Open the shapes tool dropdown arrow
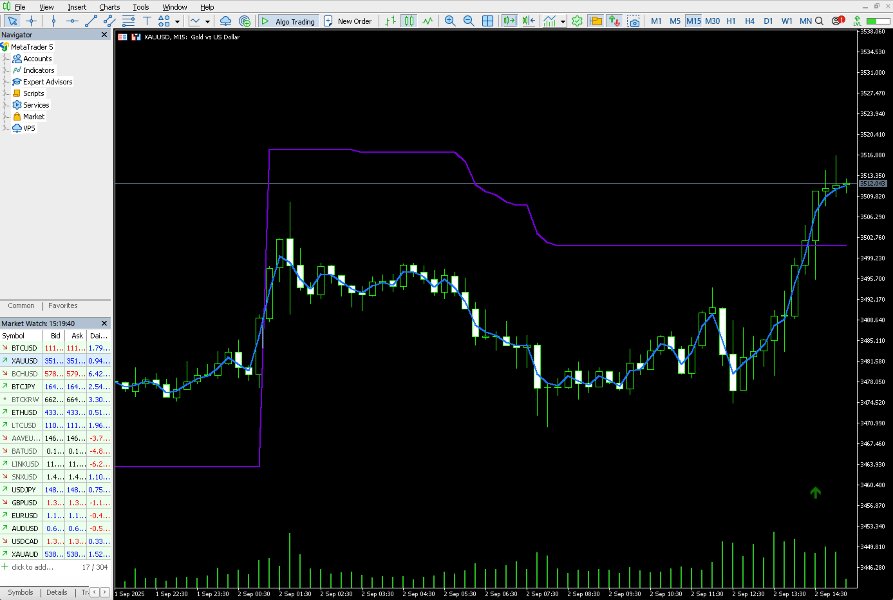The image size is (893, 600). coord(178,21)
